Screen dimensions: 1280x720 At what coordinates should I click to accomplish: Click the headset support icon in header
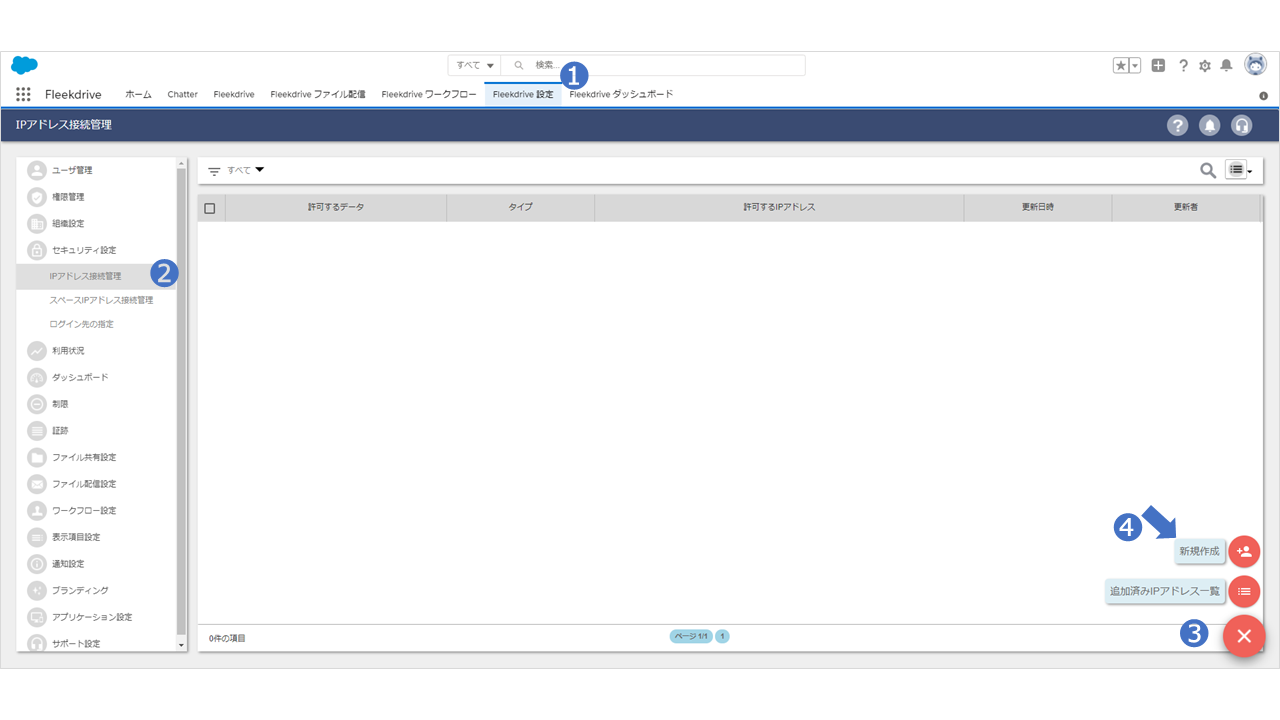tap(1242, 125)
